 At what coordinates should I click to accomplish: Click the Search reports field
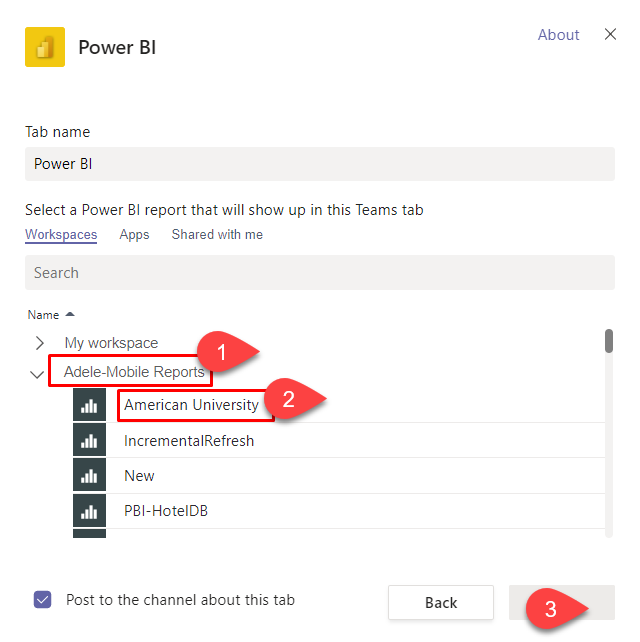tap(320, 273)
